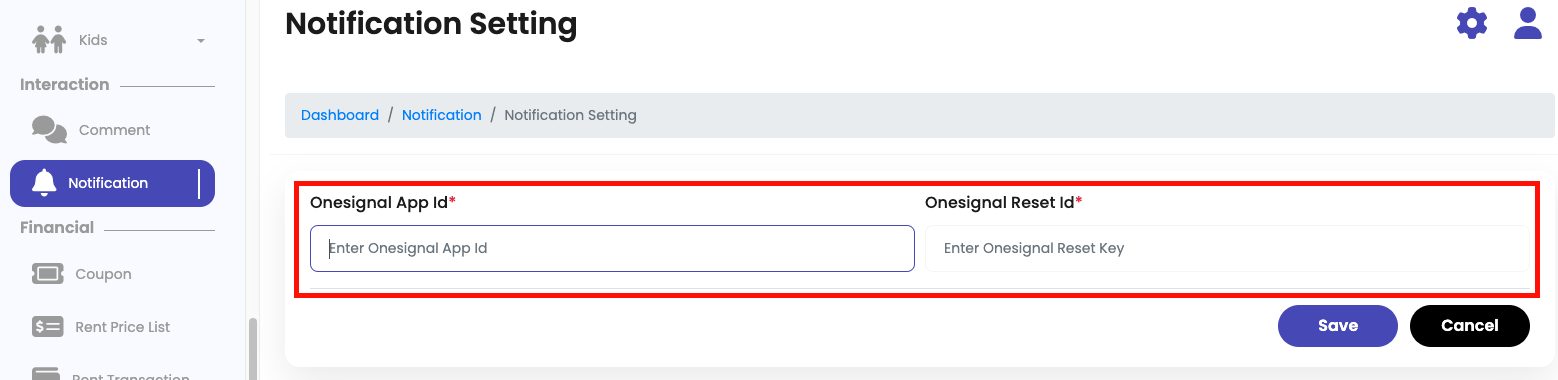Follow the Notification breadcrumb link
This screenshot has height=380, width=1558.
442,115
